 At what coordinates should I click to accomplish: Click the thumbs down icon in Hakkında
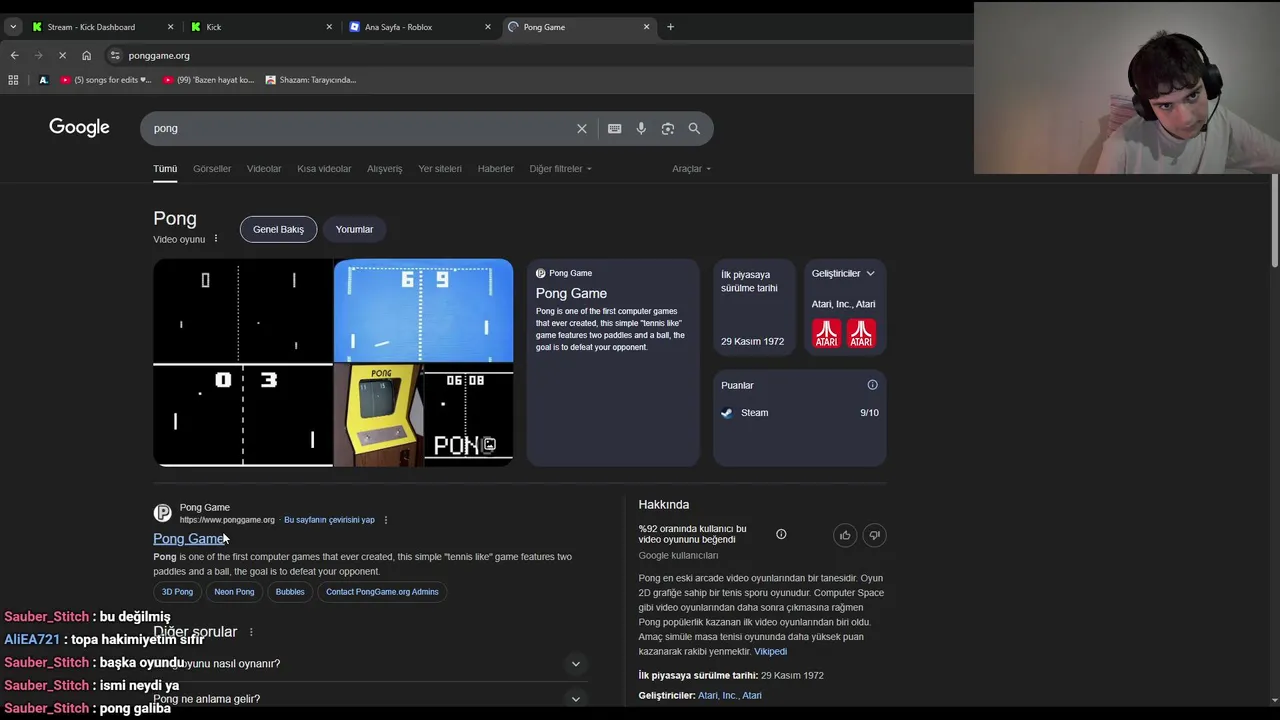pos(874,535)
